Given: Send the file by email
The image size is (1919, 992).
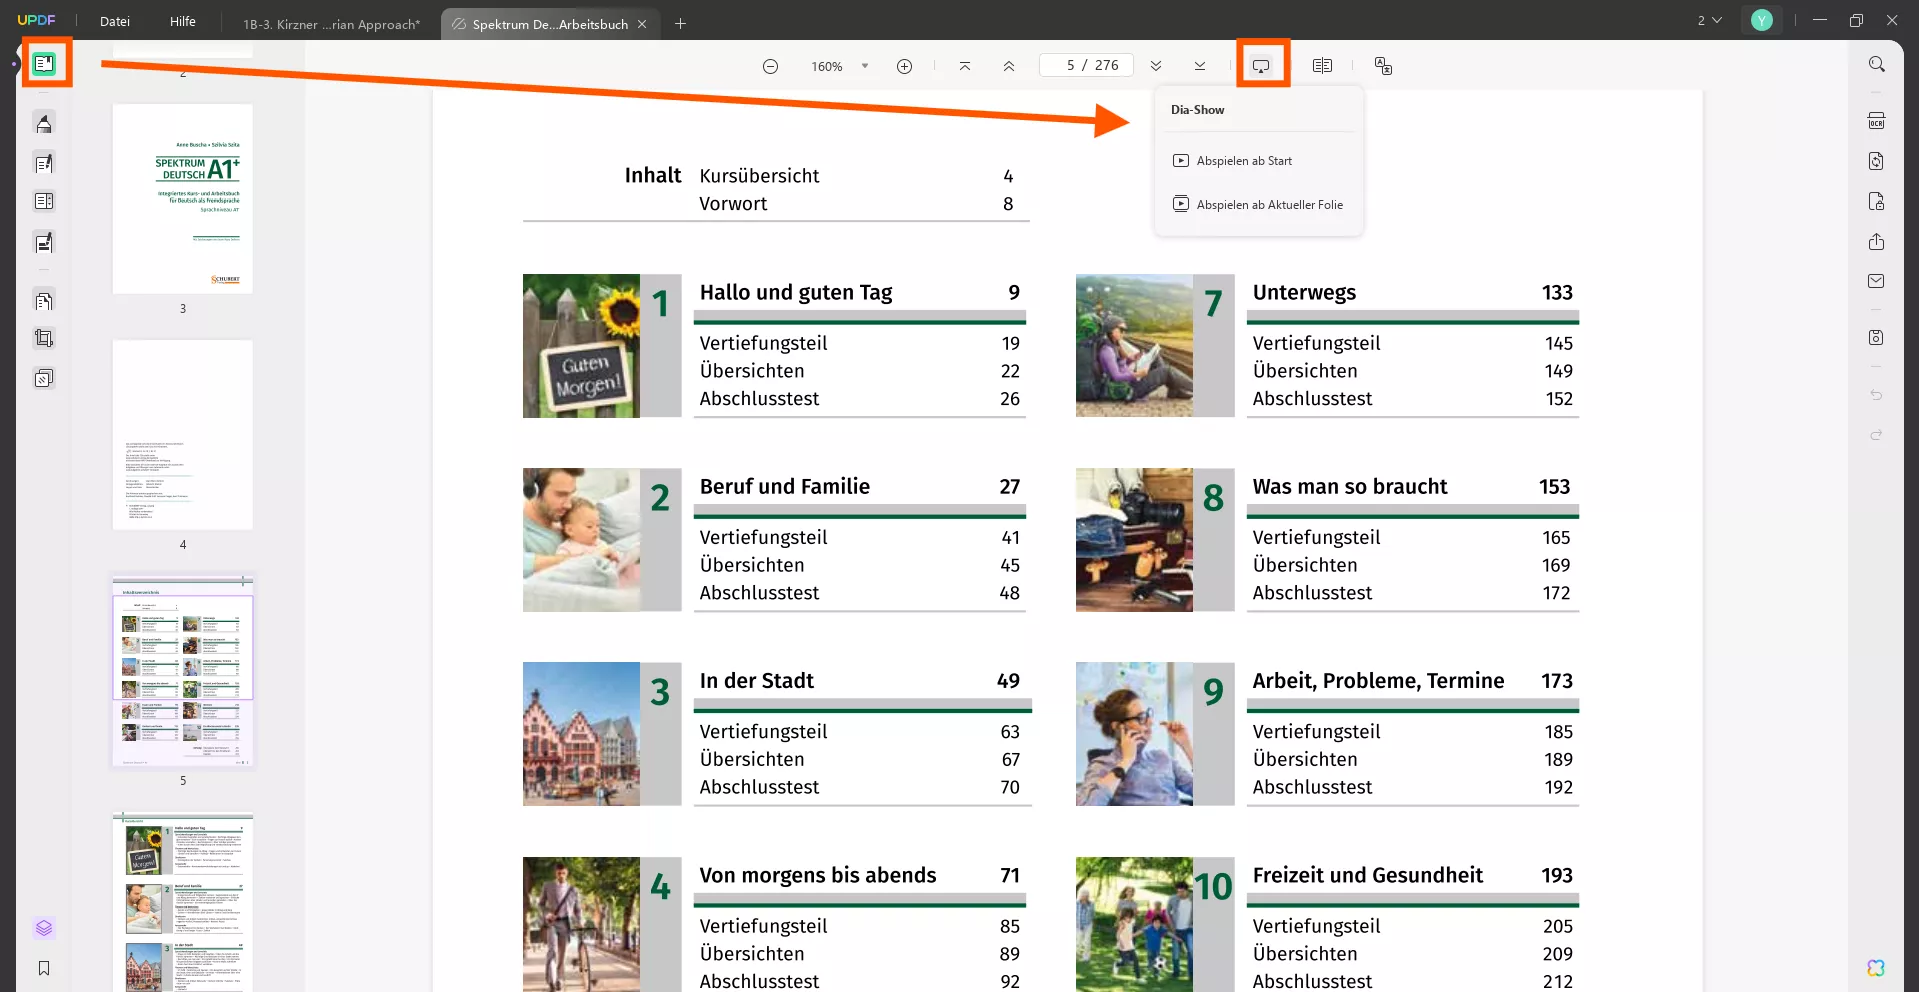Looking at the screenshot, I should coord(1877,282).
